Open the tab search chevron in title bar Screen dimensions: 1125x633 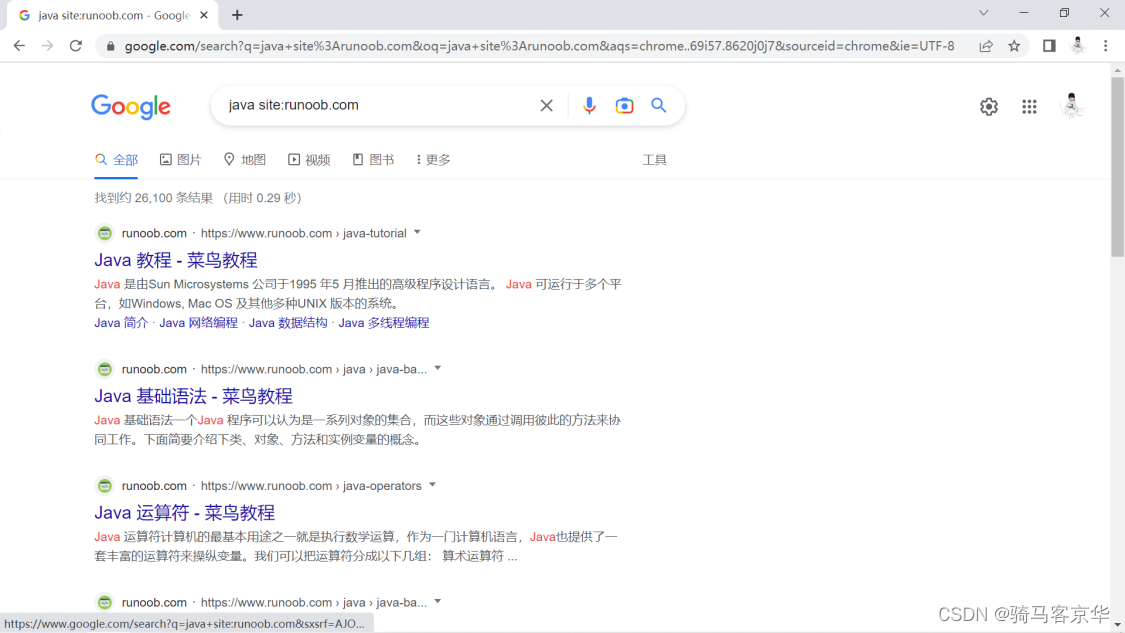click(x=984, y=13)
